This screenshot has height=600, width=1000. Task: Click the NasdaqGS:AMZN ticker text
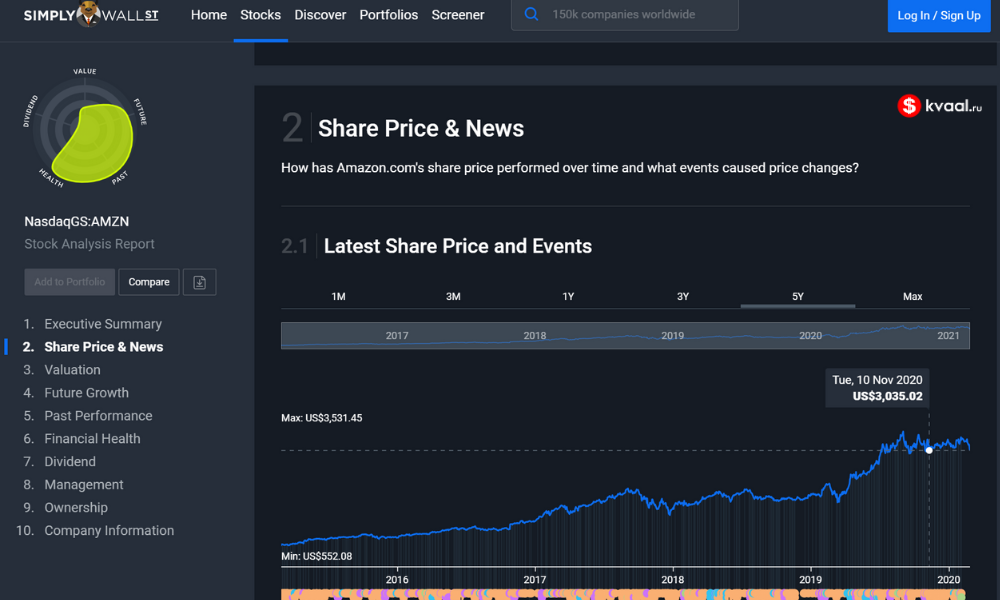77,221
